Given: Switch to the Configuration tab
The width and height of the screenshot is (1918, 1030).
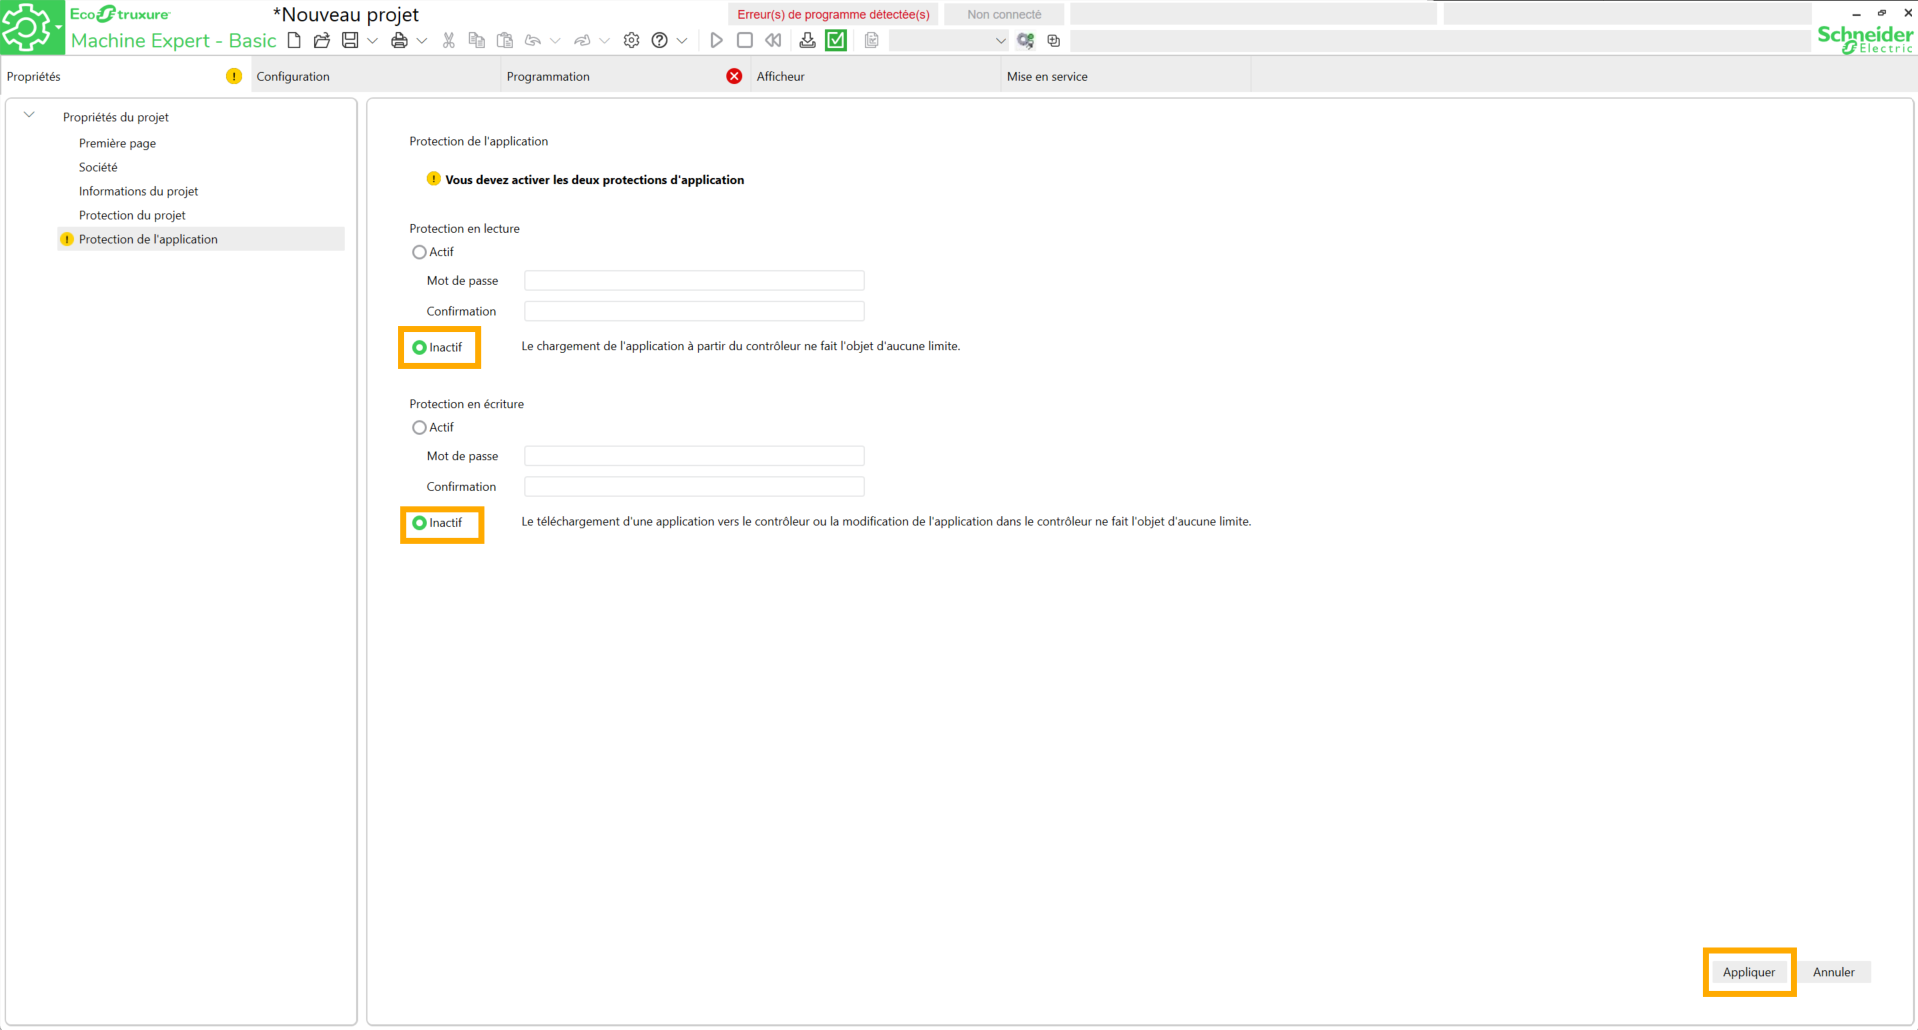Looking at the screenshot, I should (x=293, y=77).
